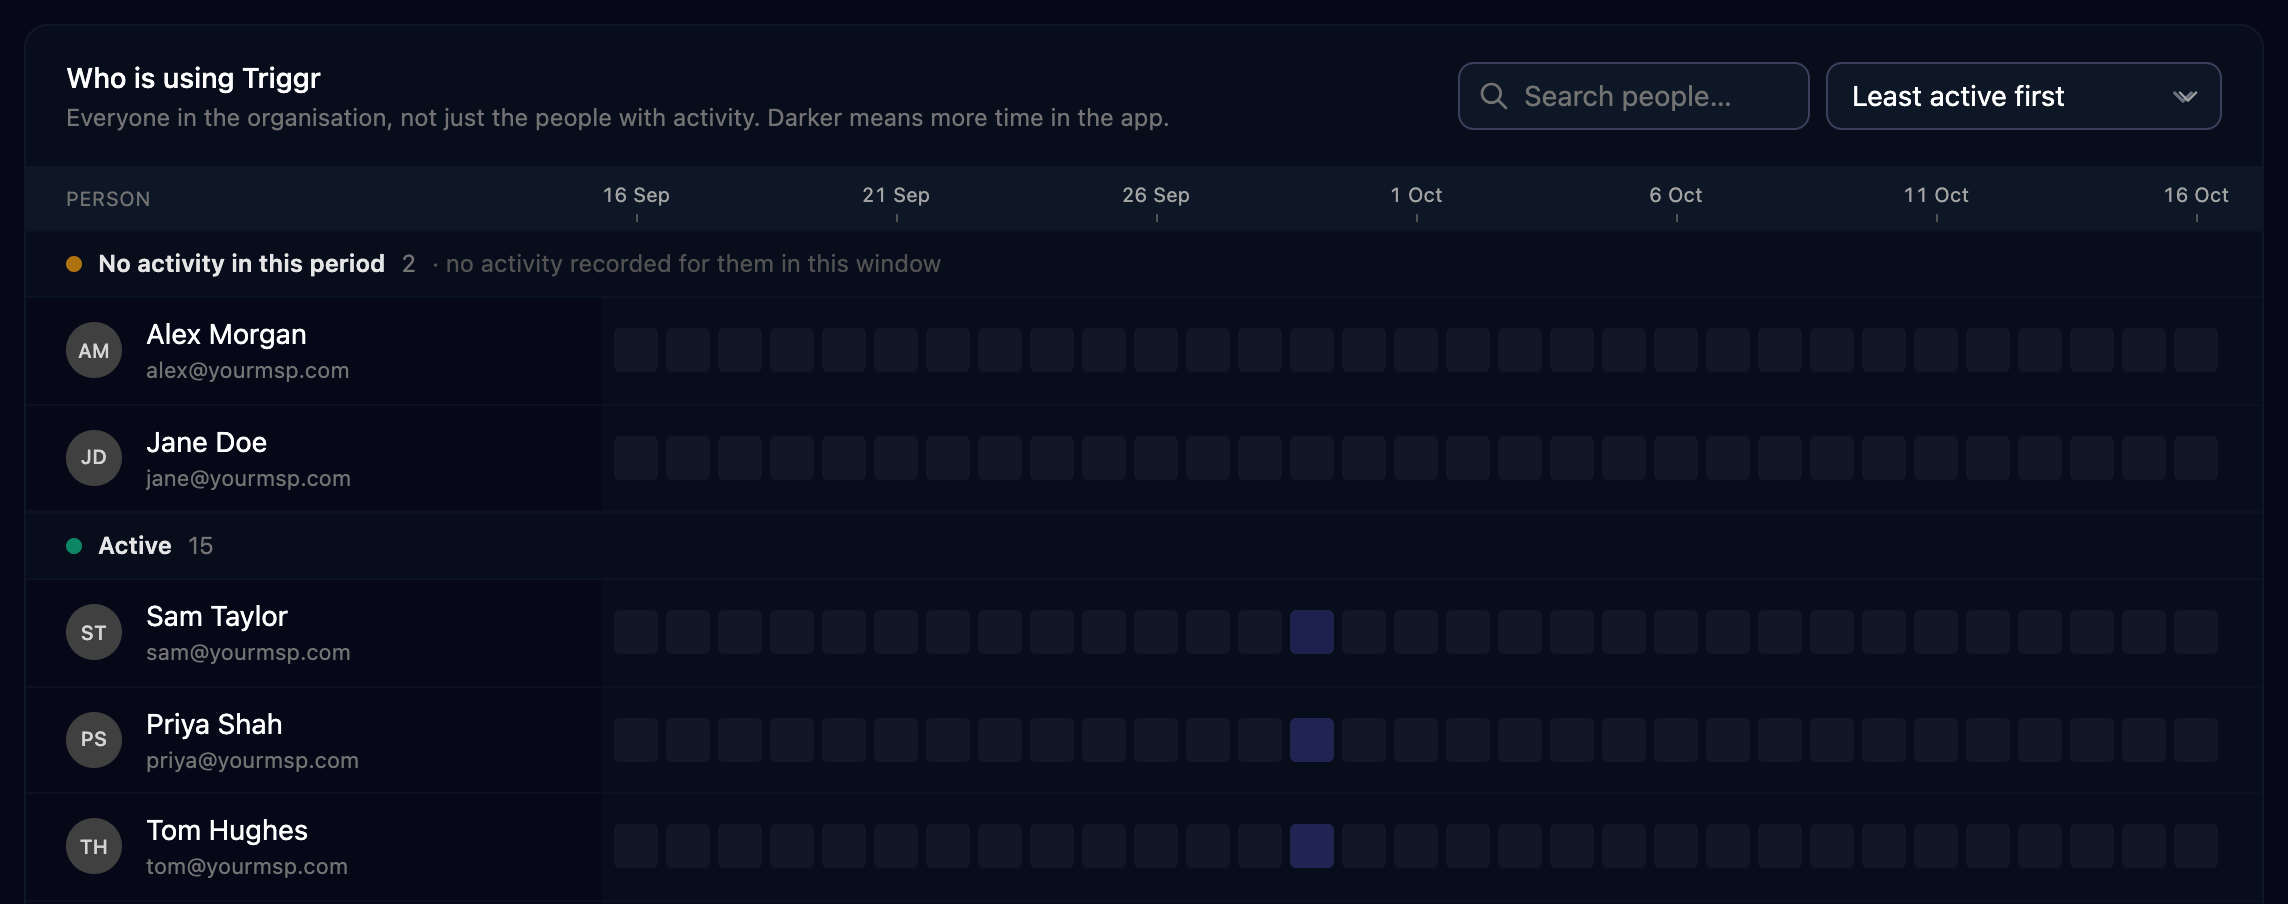Click Sam Taylor's highlighted activity cell

point(1312,632)
